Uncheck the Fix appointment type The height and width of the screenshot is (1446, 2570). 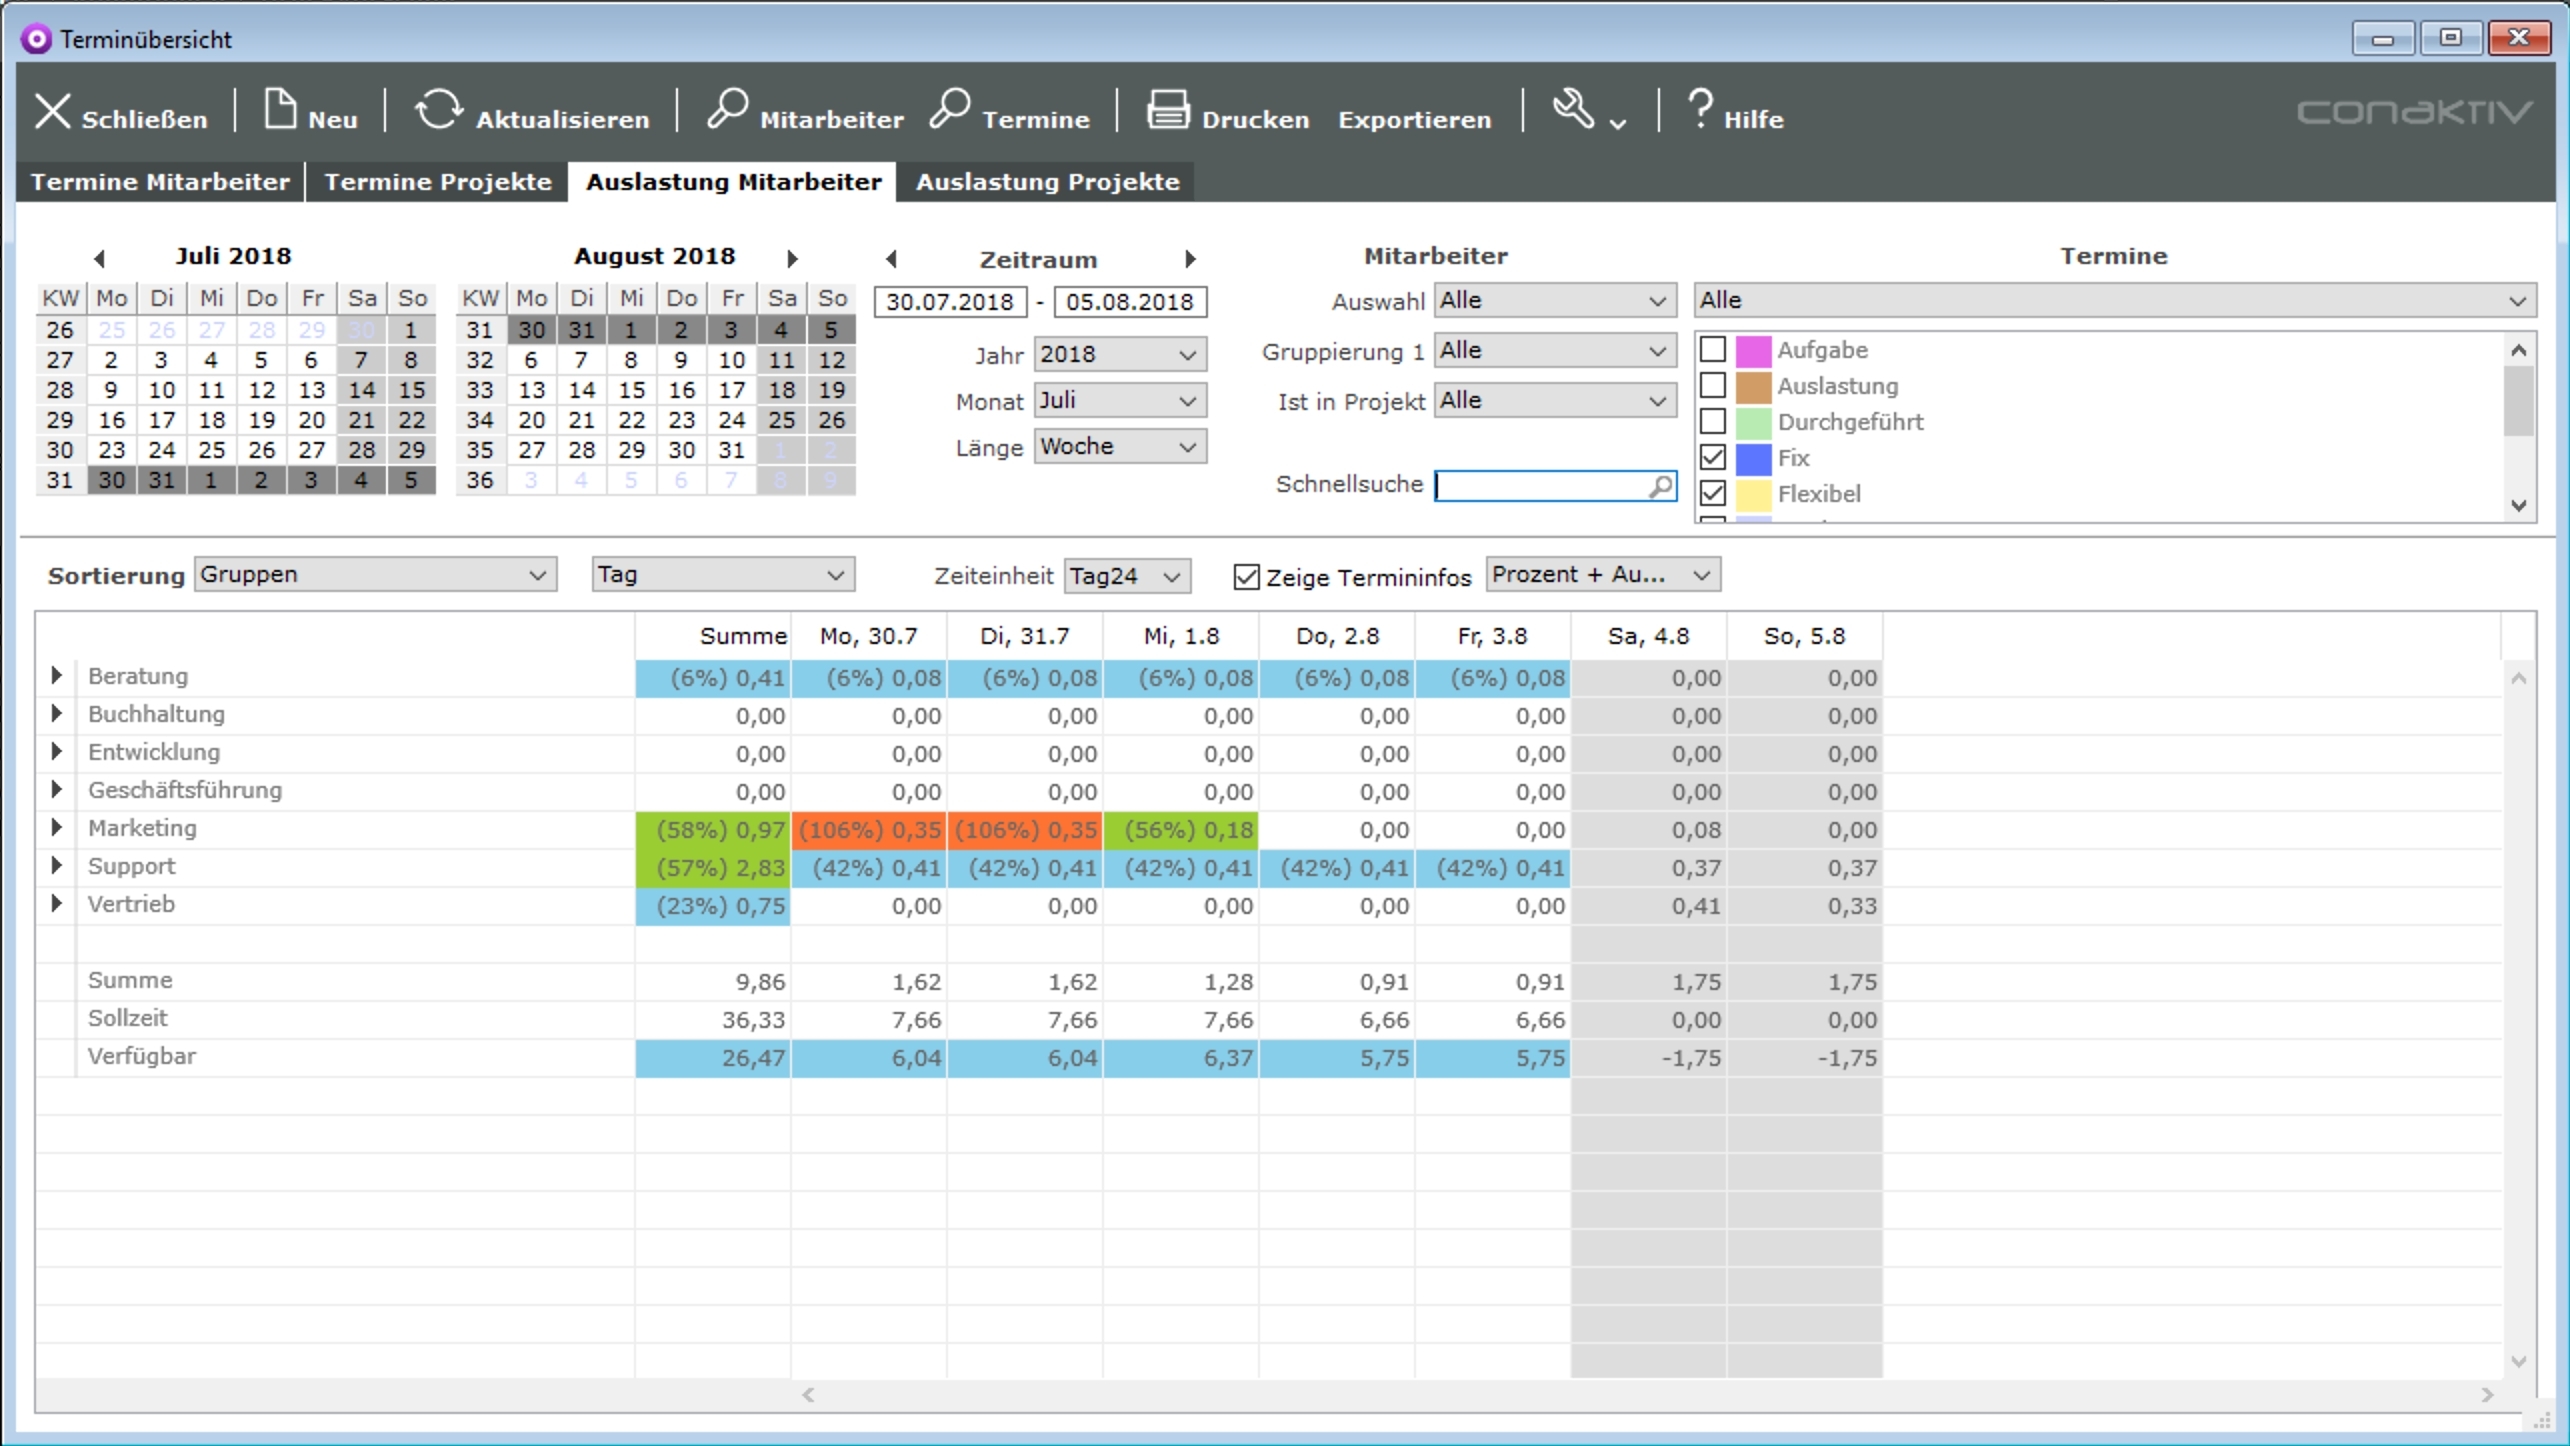pos(1713,457)
